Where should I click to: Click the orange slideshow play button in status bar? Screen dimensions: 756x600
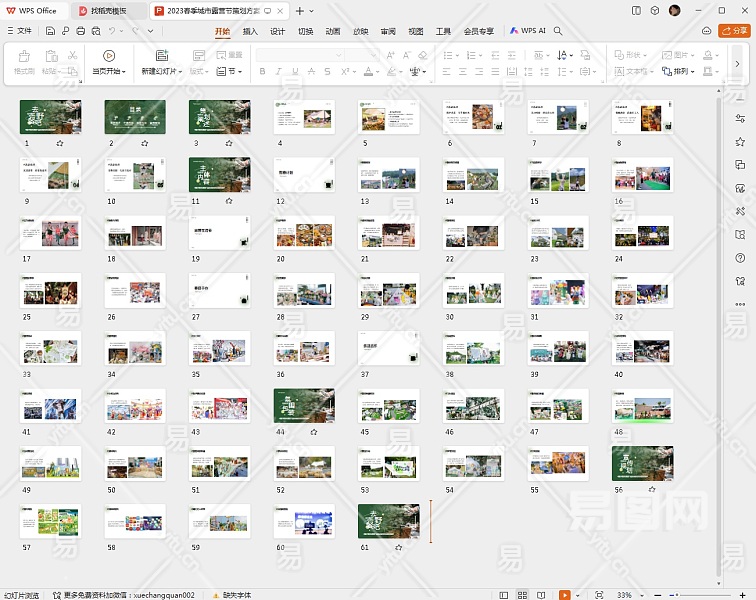point(565,594)
